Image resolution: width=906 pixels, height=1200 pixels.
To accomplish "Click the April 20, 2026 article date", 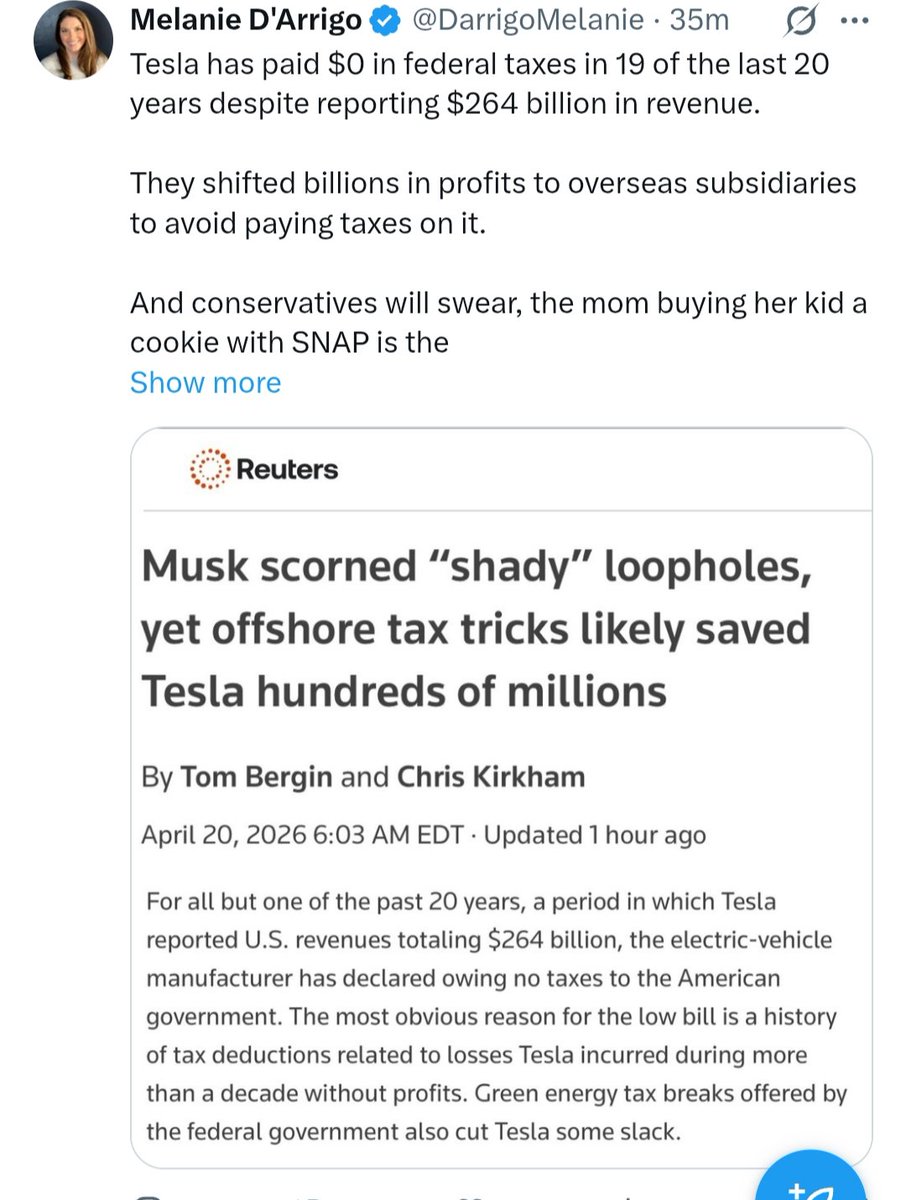I will [x=301, y=834].
